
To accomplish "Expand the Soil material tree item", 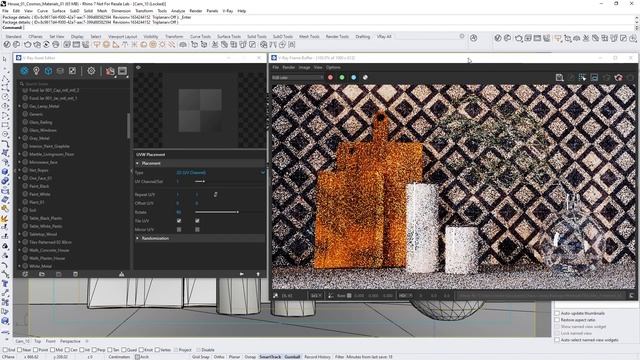I will click(x=19, y=210).
